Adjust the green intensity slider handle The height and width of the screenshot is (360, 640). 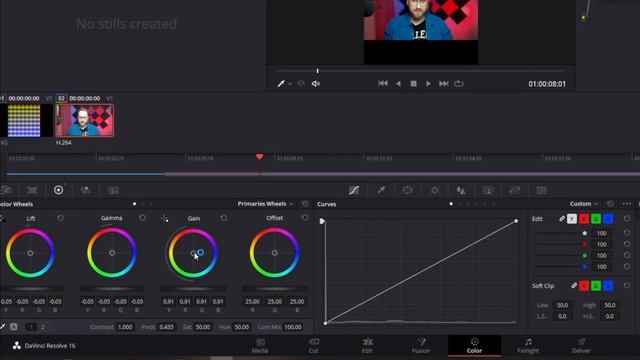pyautogui.click(x=584, y=256)
